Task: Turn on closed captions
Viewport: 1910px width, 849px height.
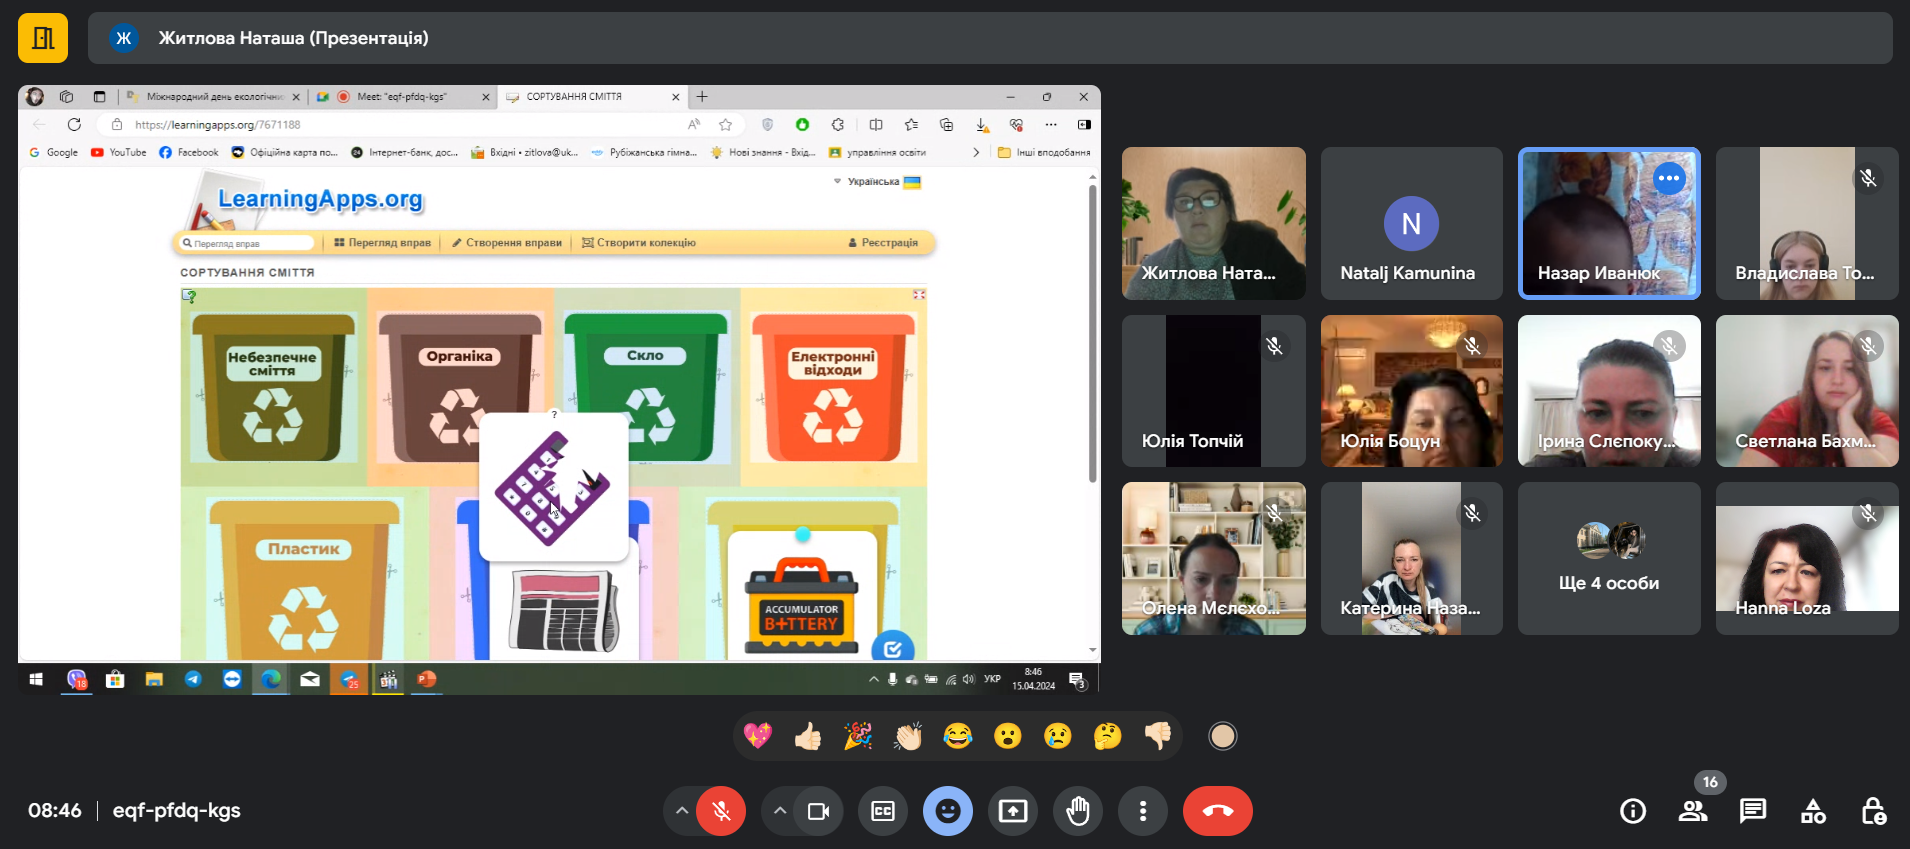Action: 882,811
